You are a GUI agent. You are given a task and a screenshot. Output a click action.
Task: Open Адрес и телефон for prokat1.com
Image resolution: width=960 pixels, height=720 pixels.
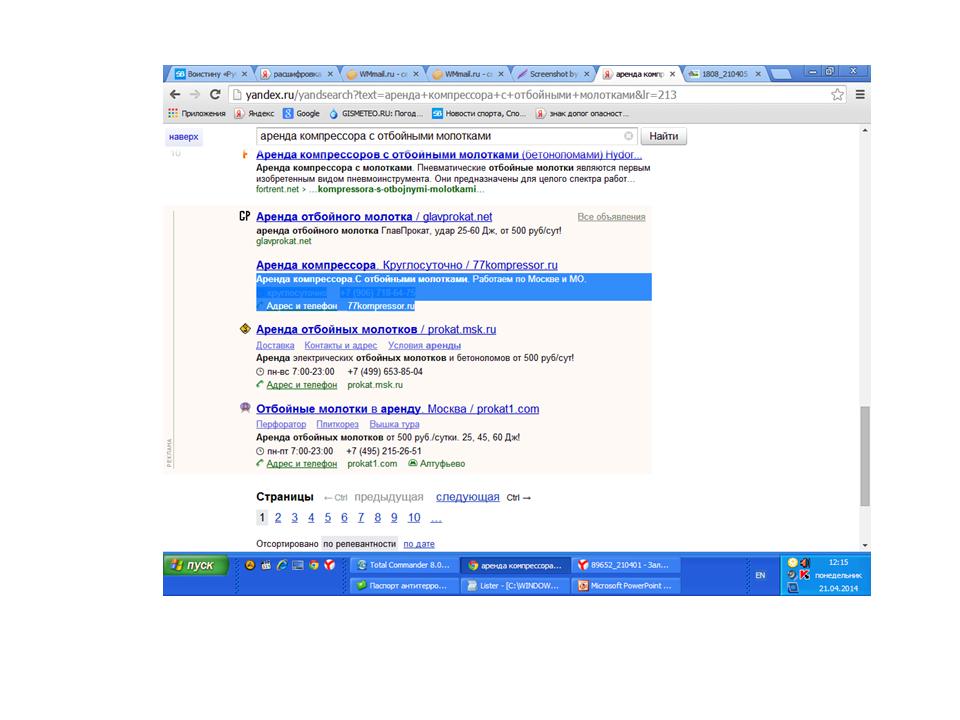click(301, 464)
